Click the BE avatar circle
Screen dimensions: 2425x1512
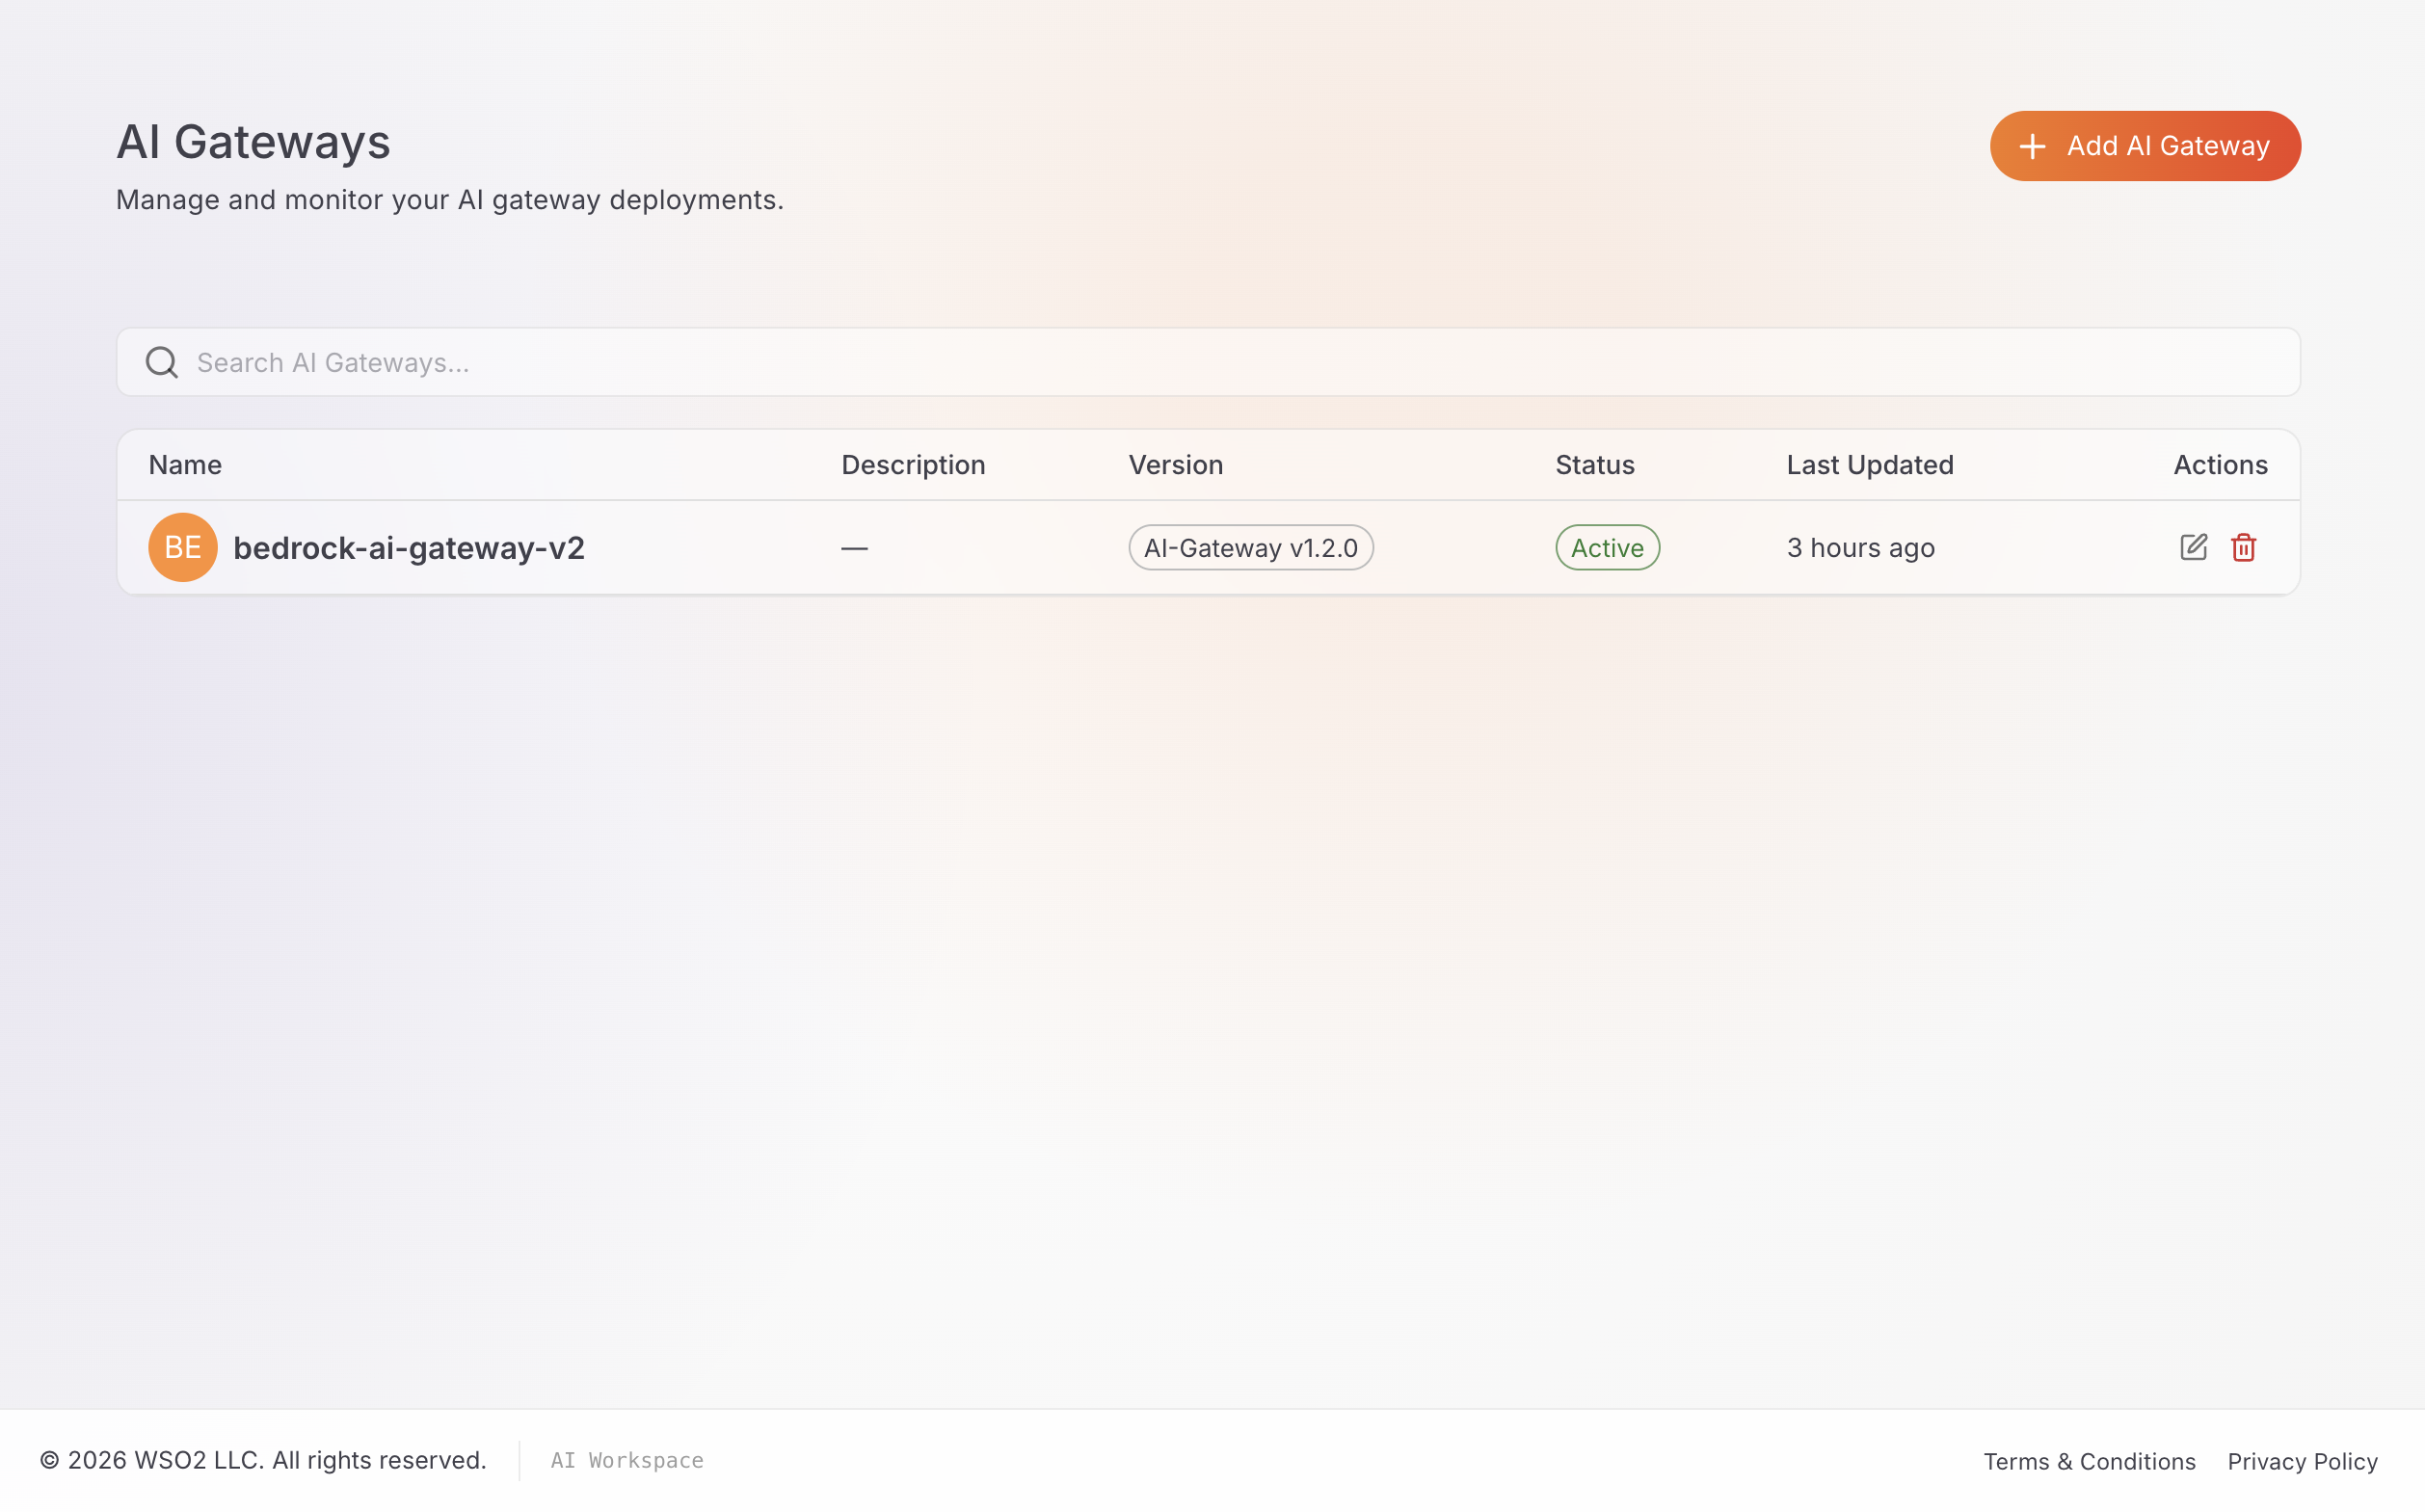183,547
